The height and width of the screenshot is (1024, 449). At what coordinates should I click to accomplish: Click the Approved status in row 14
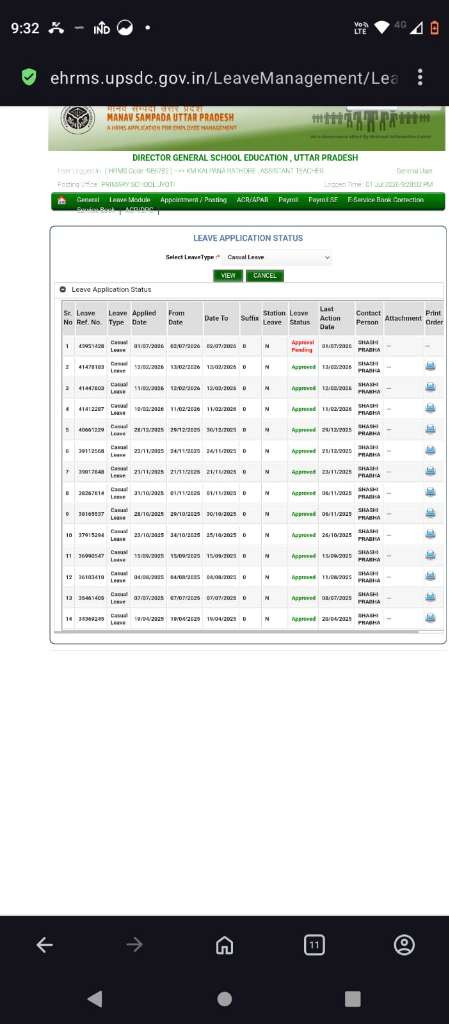303,618
